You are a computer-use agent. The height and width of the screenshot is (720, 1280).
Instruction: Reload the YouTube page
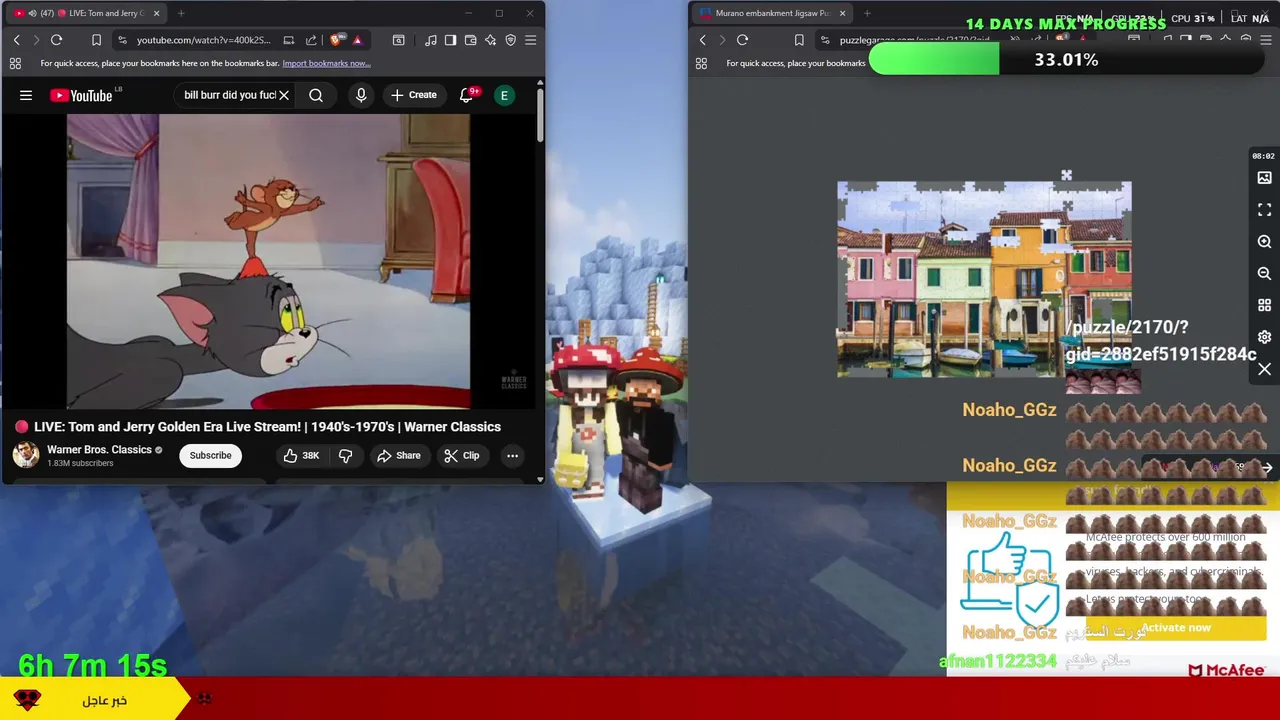(56, 40)
